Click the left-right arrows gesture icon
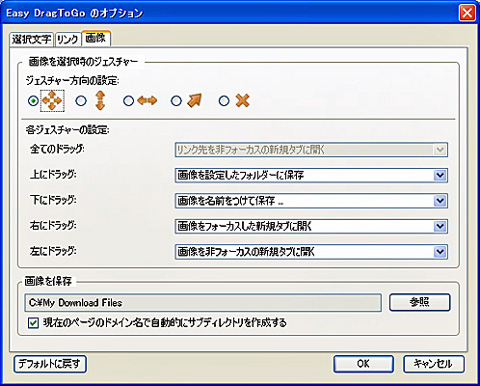The height and width of the screenshot is (386, 480). click(x=147, y=100)
